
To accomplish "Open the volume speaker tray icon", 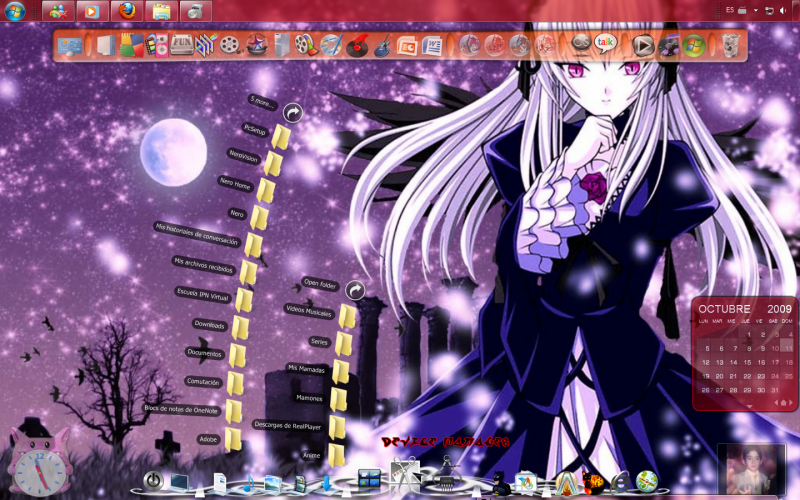I will [x=783, y=10].
